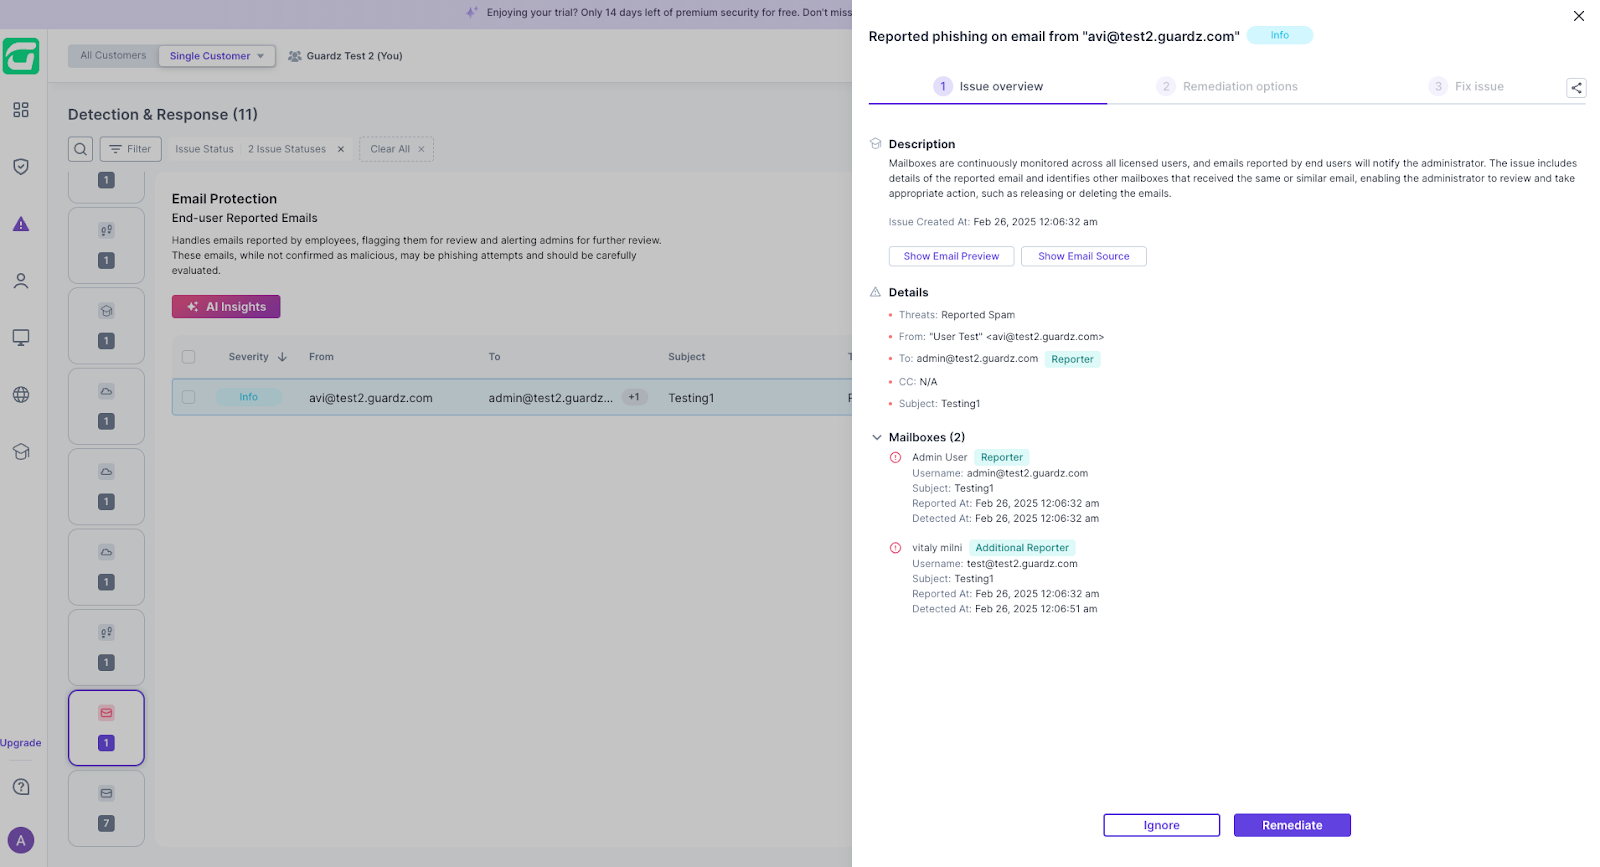The height and width of the screenshot is (867, 1600).
Task: Click the Testing1 subject cell
Action: (691, 398)
